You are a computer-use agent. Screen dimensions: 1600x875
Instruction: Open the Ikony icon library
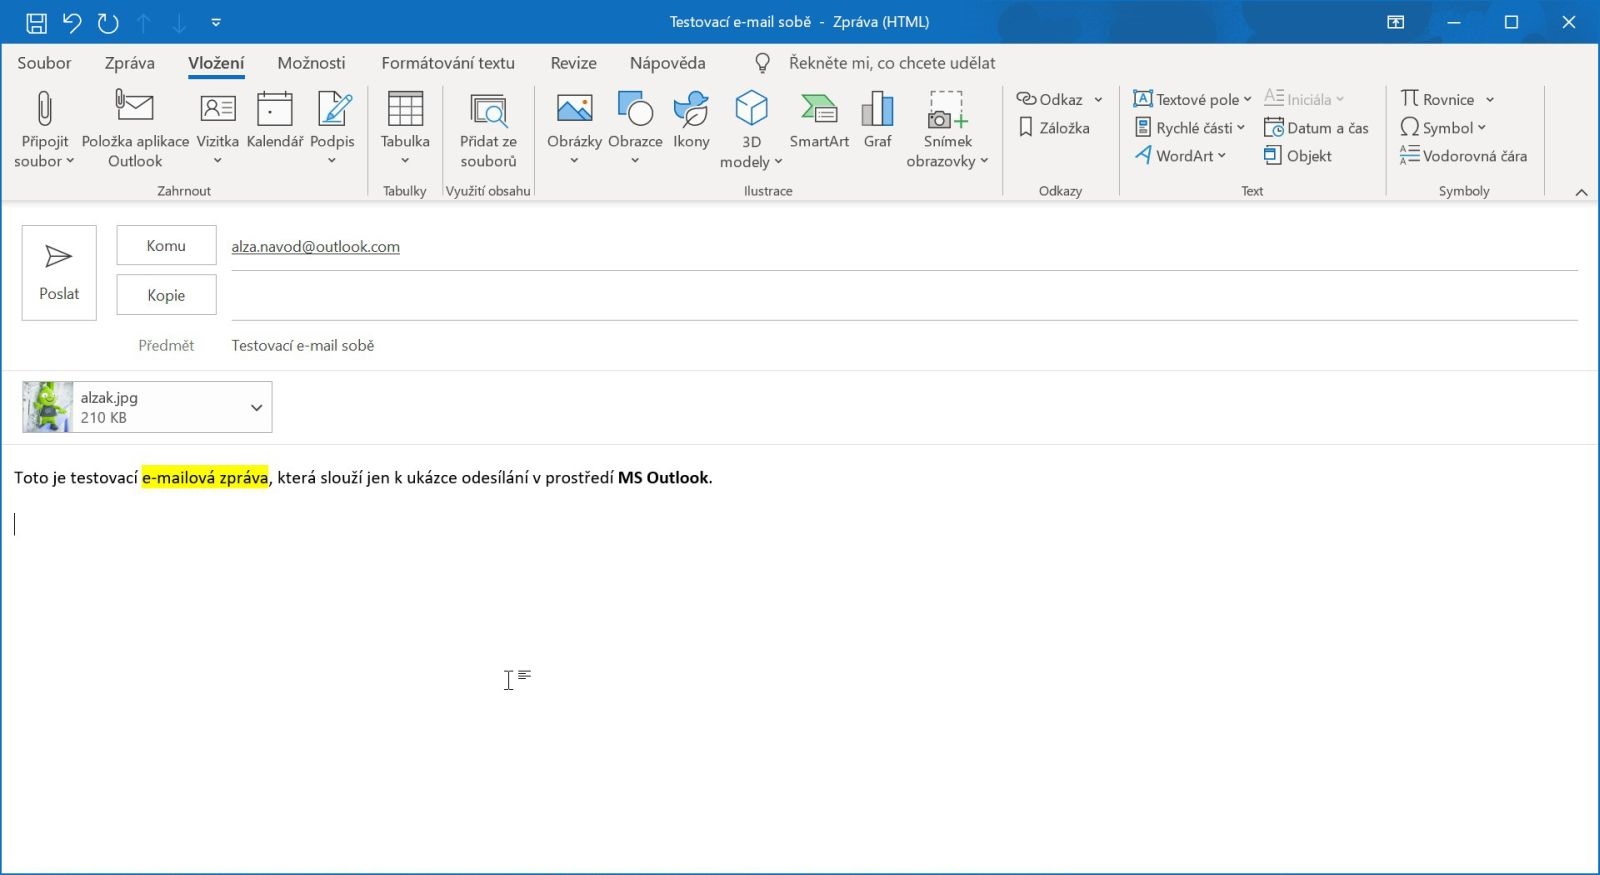[691, 109]
